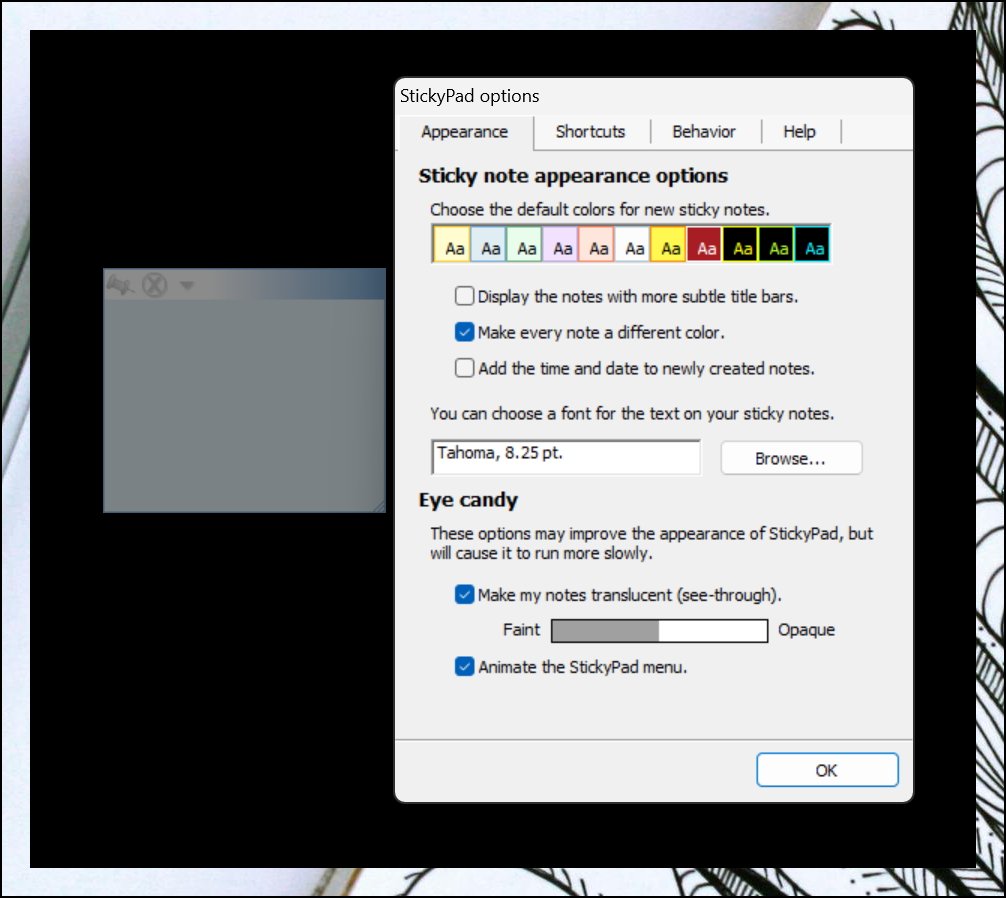Enable adding time and date to notes
The image size is (1006, 898).
pos(465,368)
